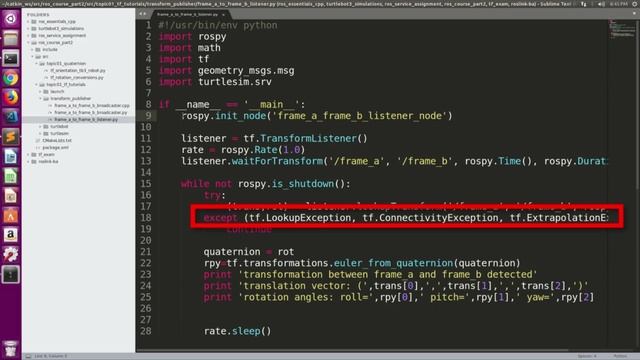Open the dark workspace app icon above the trash
This screenshot has width=640, height=360.
[x=11, y=274]
